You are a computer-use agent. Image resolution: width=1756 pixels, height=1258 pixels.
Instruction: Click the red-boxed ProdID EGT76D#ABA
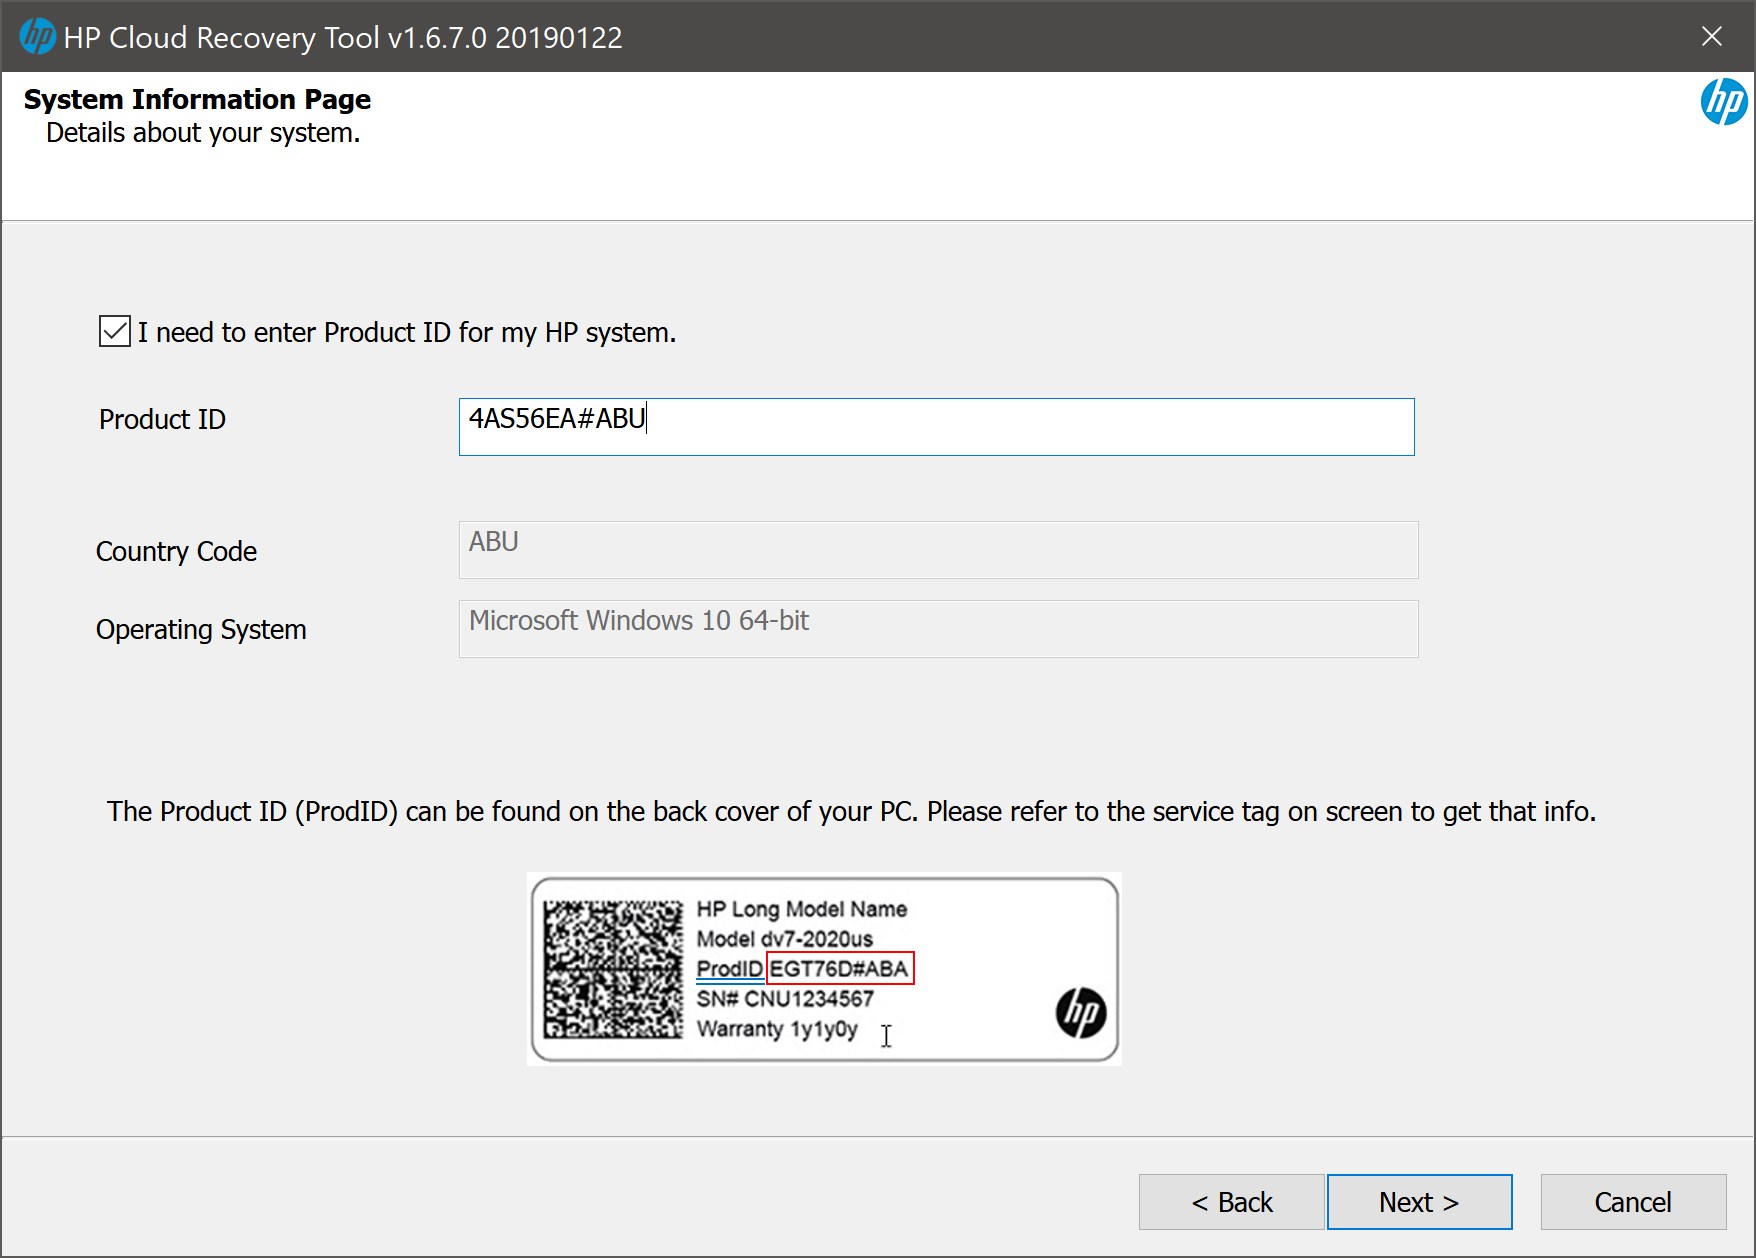(838, 966)
